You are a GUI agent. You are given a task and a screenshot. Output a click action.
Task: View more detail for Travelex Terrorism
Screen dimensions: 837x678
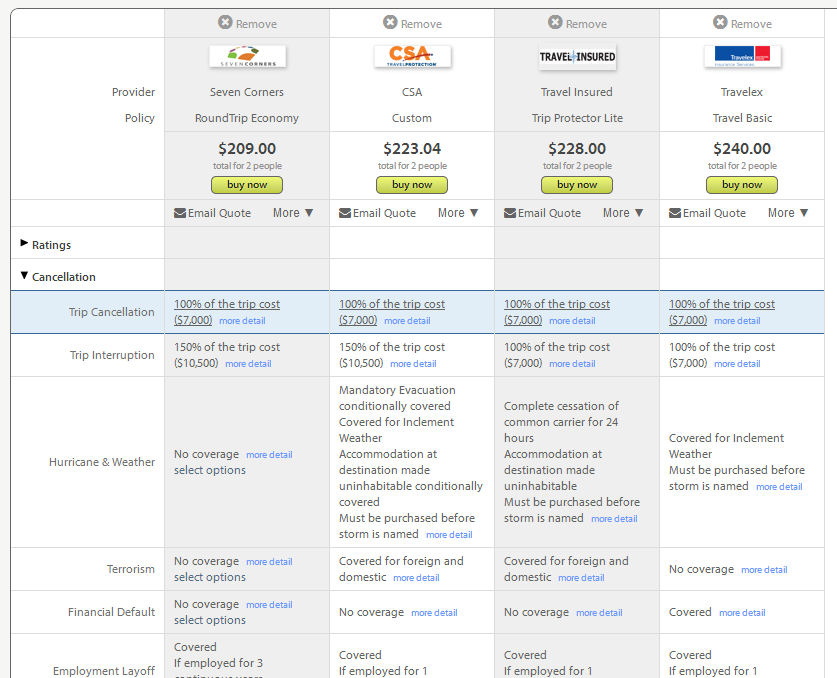tap(764, 570)
